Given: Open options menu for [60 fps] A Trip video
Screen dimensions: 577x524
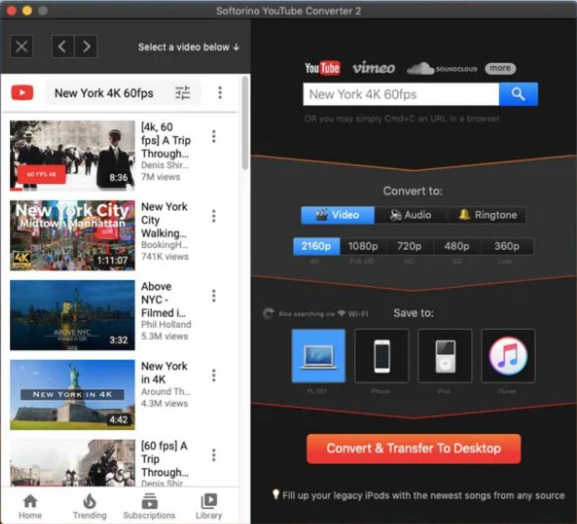Looking at the screenshot, I should coord(214,455).
